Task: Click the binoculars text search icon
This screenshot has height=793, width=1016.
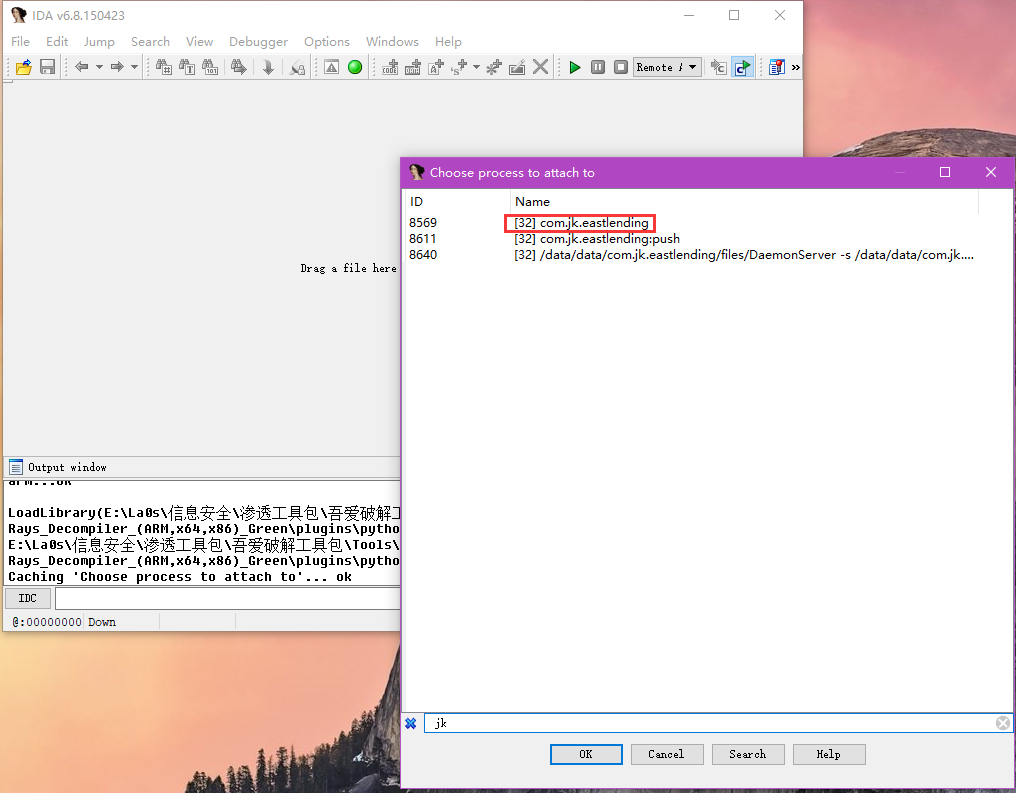Action: click(187, 67)
